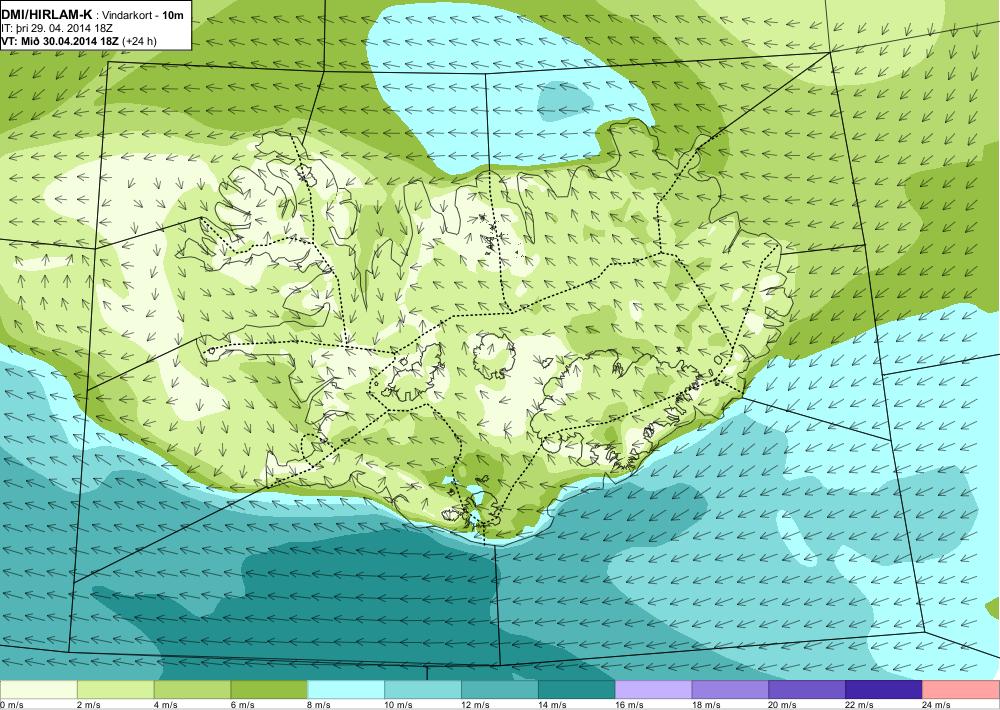The width and height of the screenshot is (1000, 710).
Task: Pick the 18 m/s purple legend swatch
Action: (730, 690)
